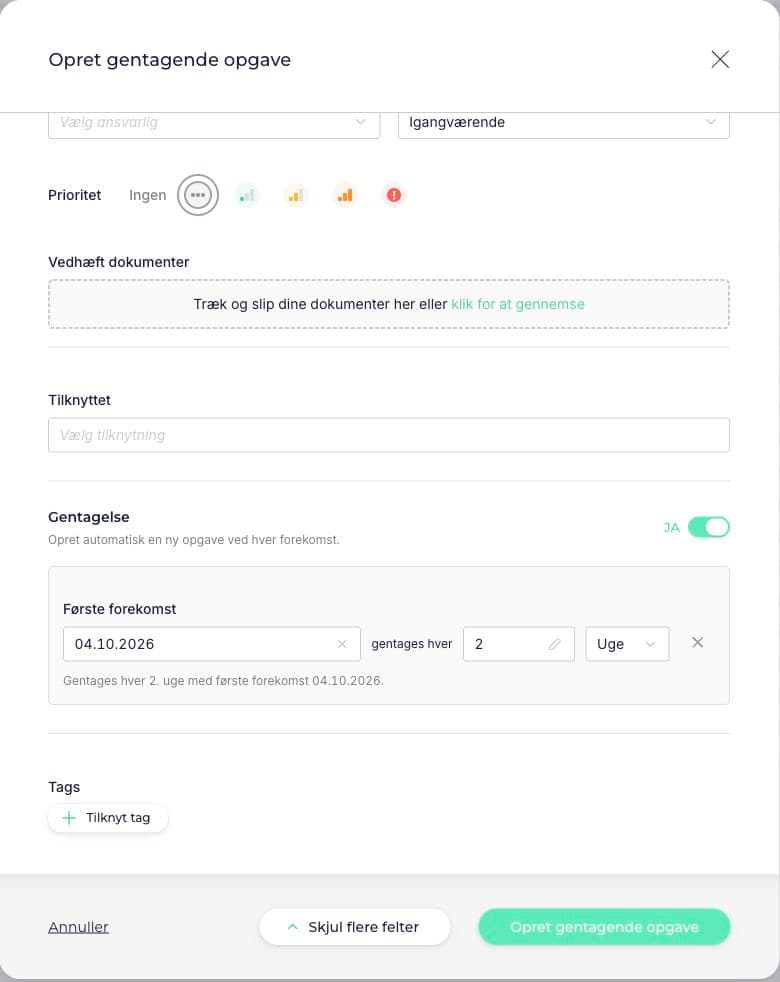Choose the high priority orange bars icon
The image size is (780, 982).
click(x=345, y=195)
